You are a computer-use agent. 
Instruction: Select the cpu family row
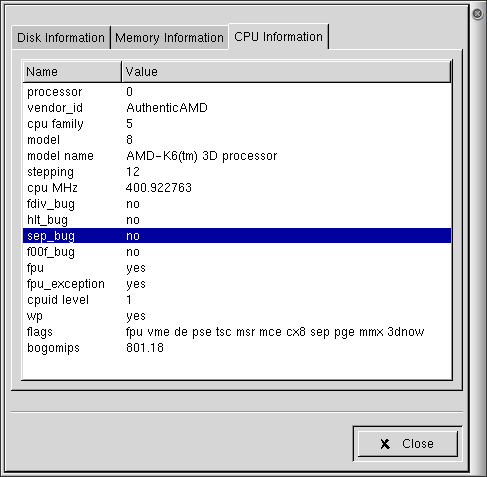(237, 124)
